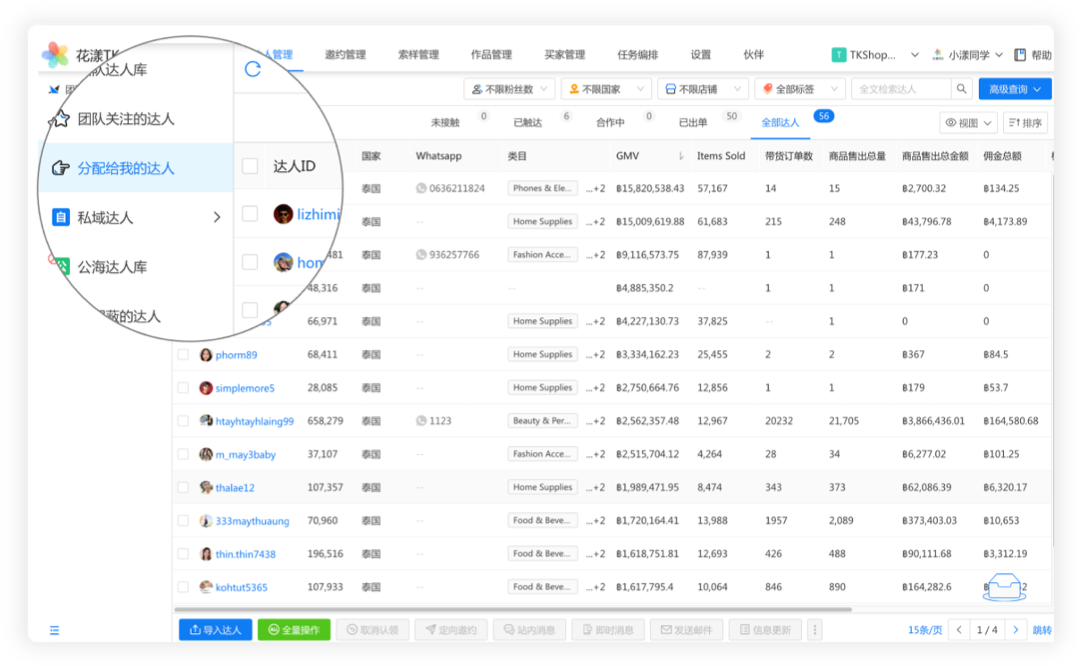Click the sidebar collapse icon at bottom left
The width and height of the screenshot is (1080, 666).
point(54,630)
